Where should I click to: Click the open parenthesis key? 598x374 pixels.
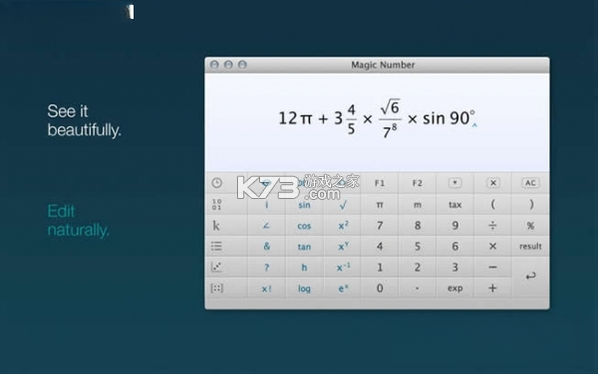click(493, 205)
